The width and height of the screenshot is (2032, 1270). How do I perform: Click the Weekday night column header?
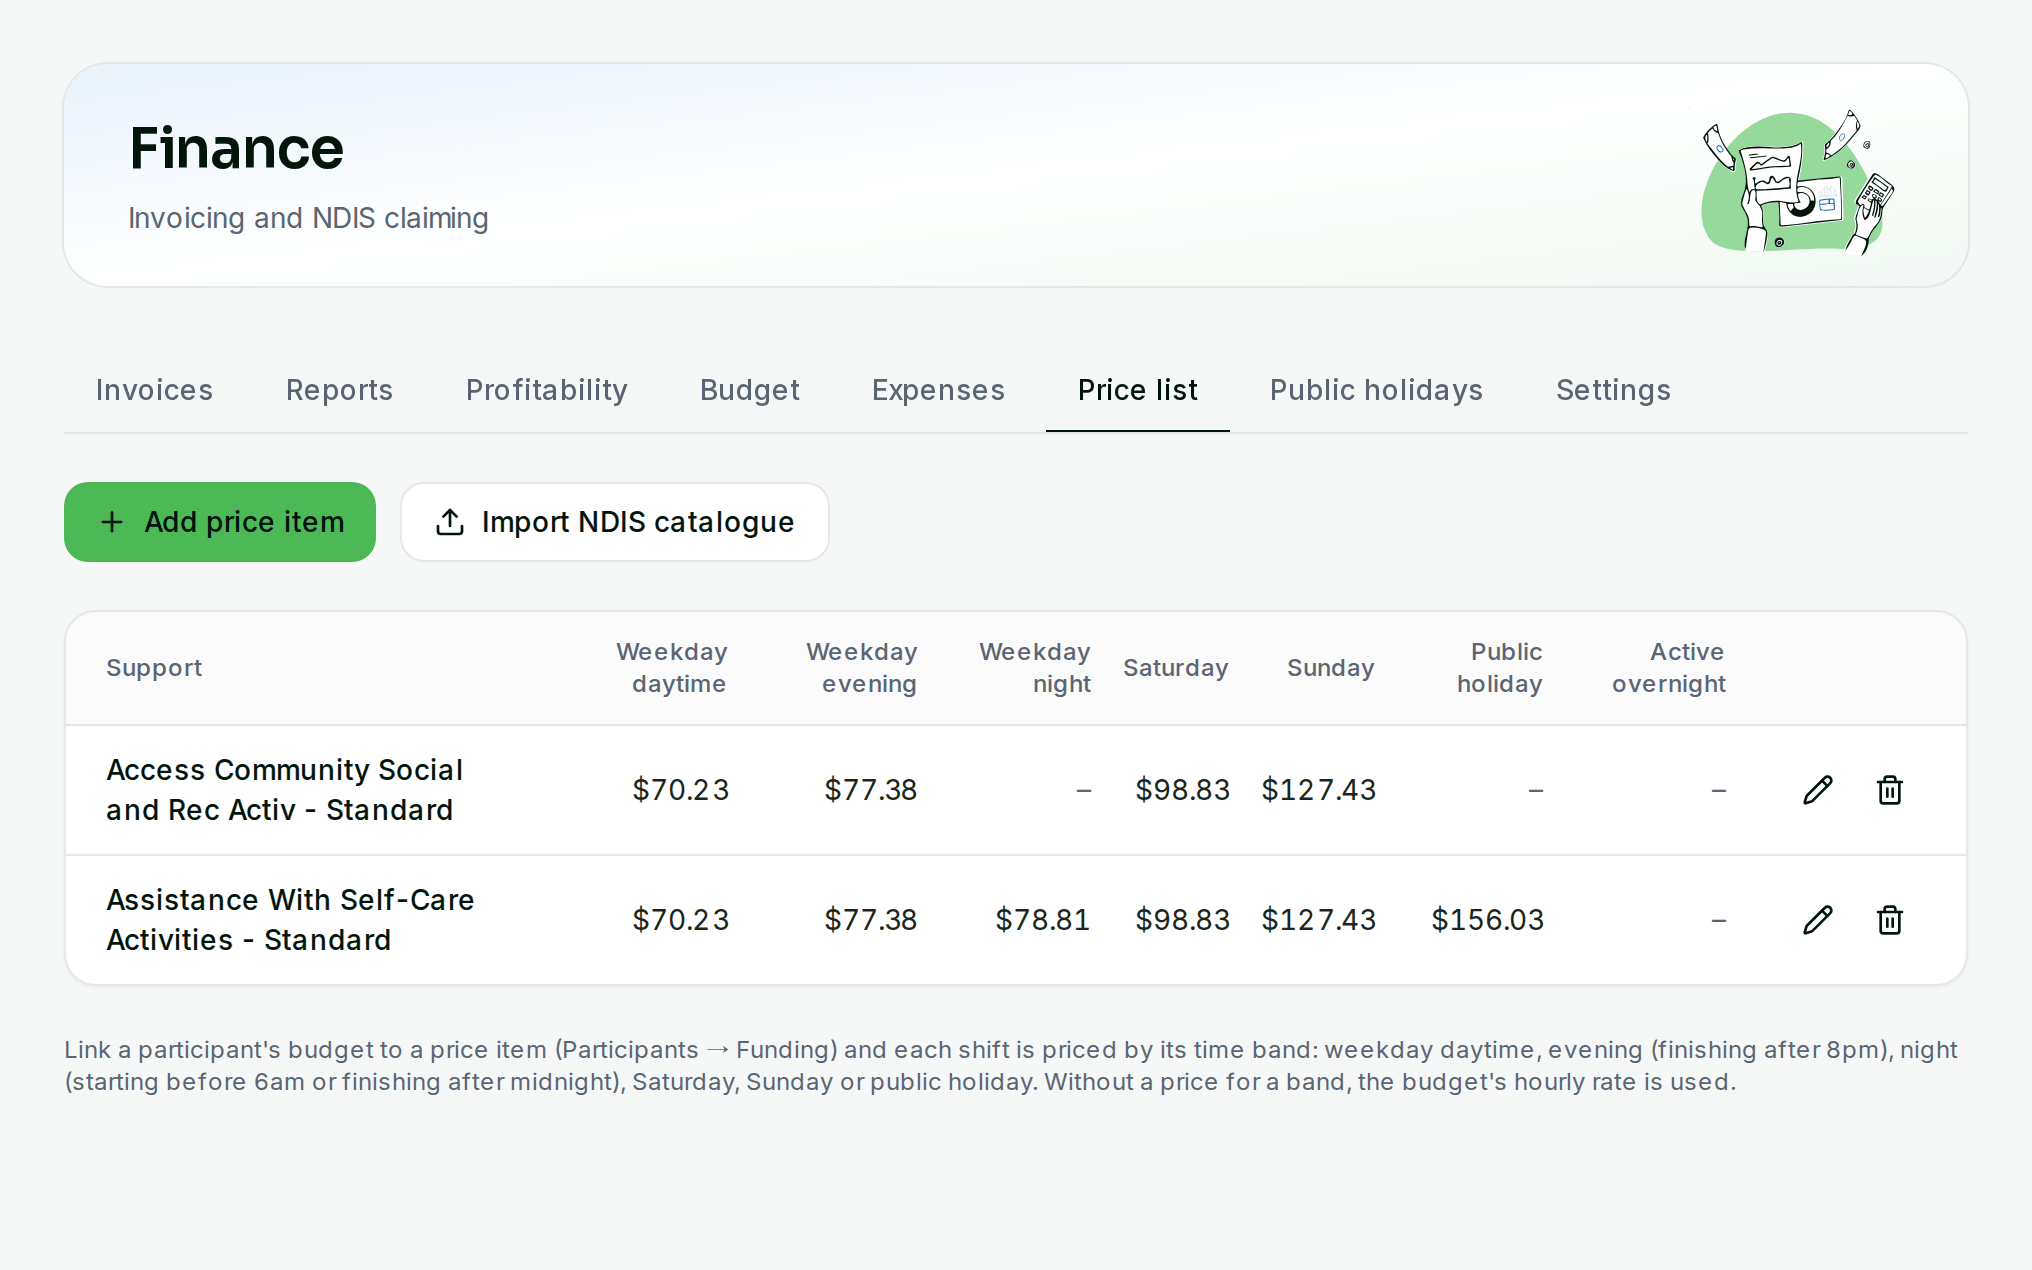pos(1035,668)
